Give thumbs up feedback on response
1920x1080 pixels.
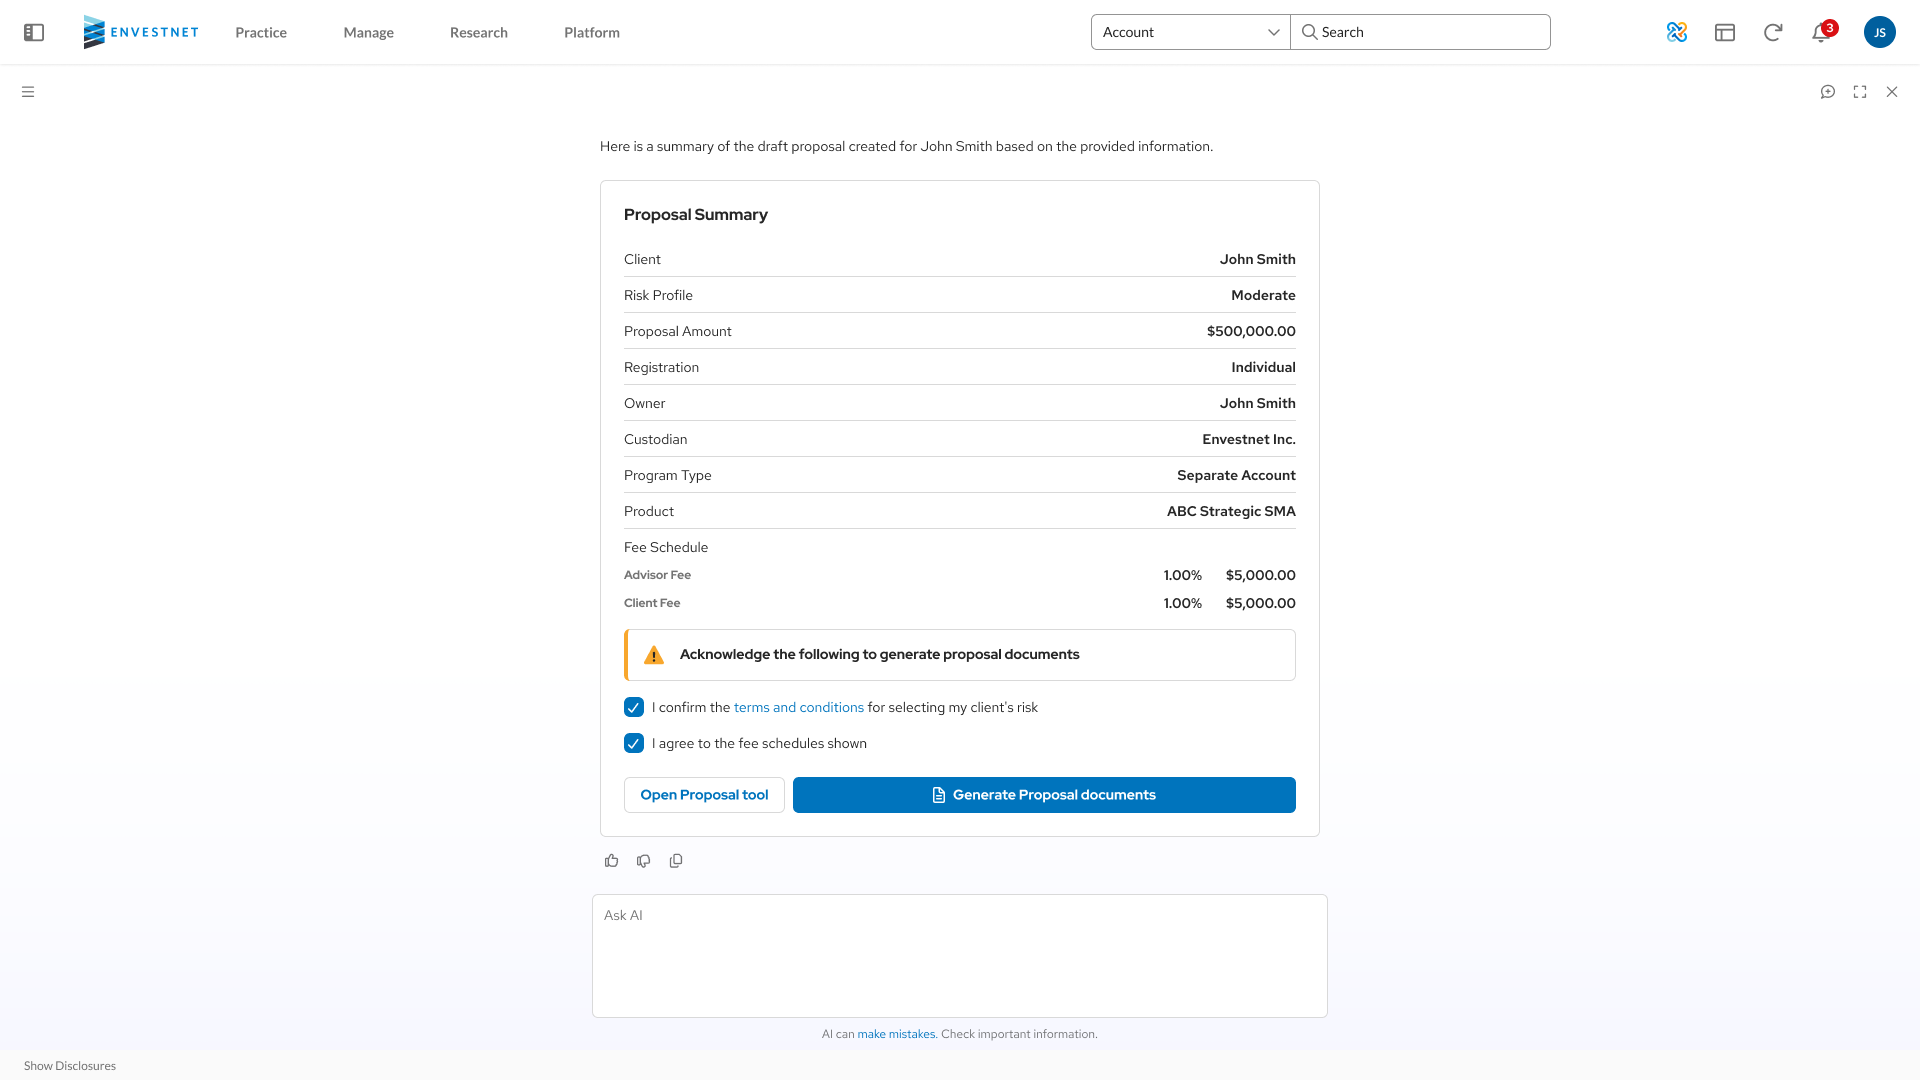click(x=612, y=861)
